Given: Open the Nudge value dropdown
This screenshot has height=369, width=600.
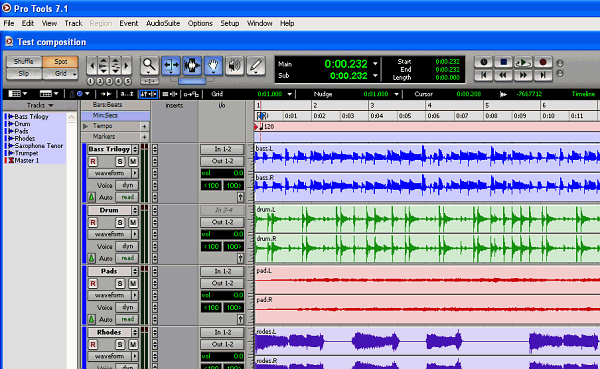Looking at the screenshot, I should 396,94.
